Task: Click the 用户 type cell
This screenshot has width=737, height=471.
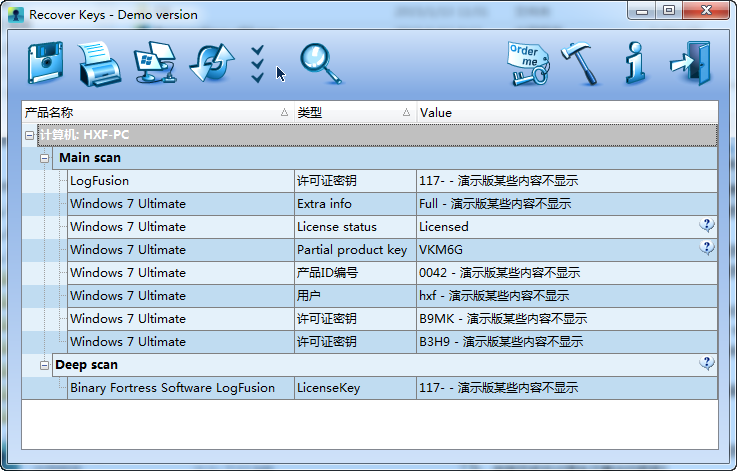Action: point(355,296)
